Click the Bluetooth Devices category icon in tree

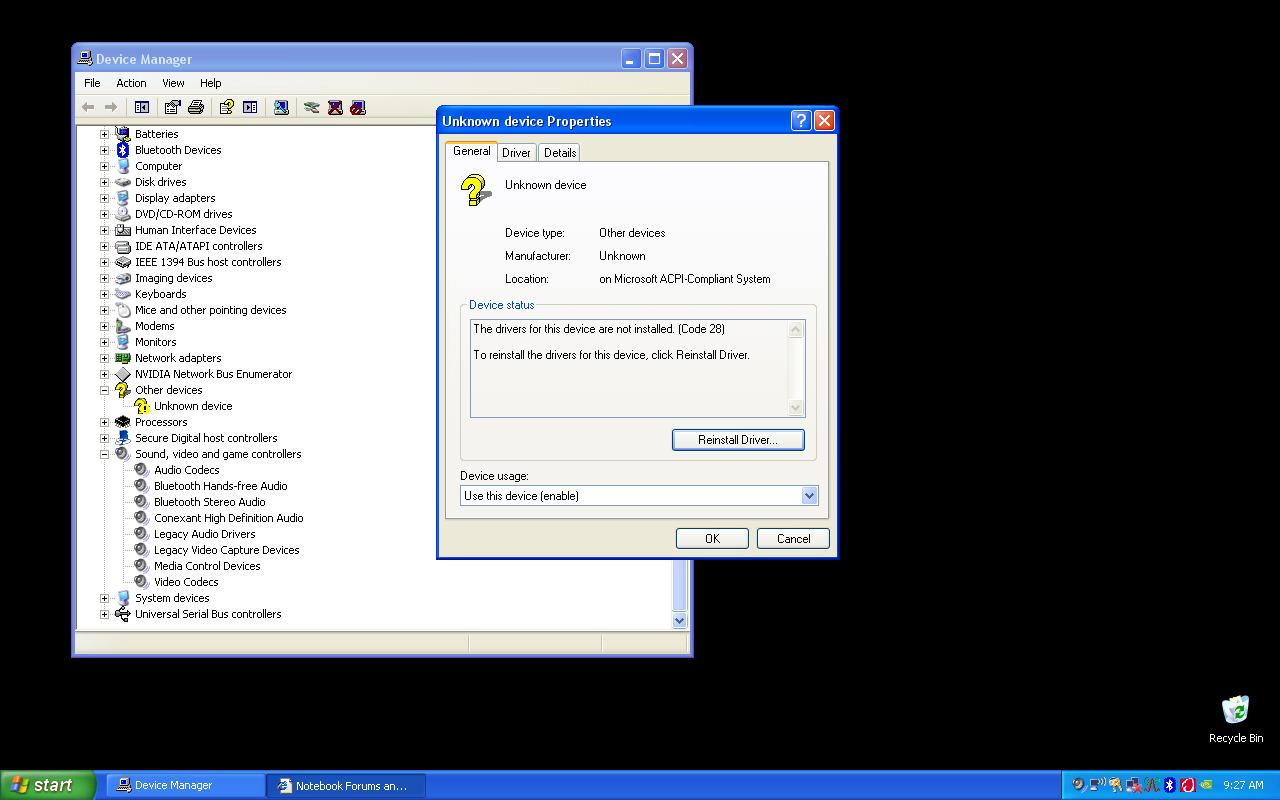tap(123, 150)
